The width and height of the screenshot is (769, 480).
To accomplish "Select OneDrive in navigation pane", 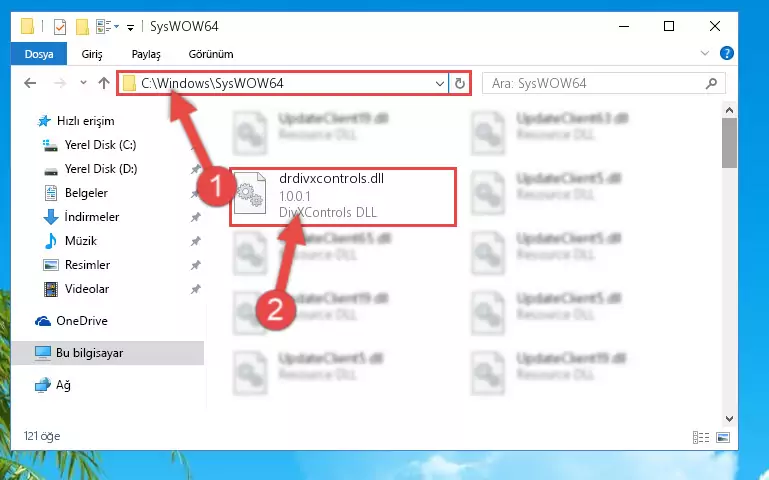I will pos(81,321).
